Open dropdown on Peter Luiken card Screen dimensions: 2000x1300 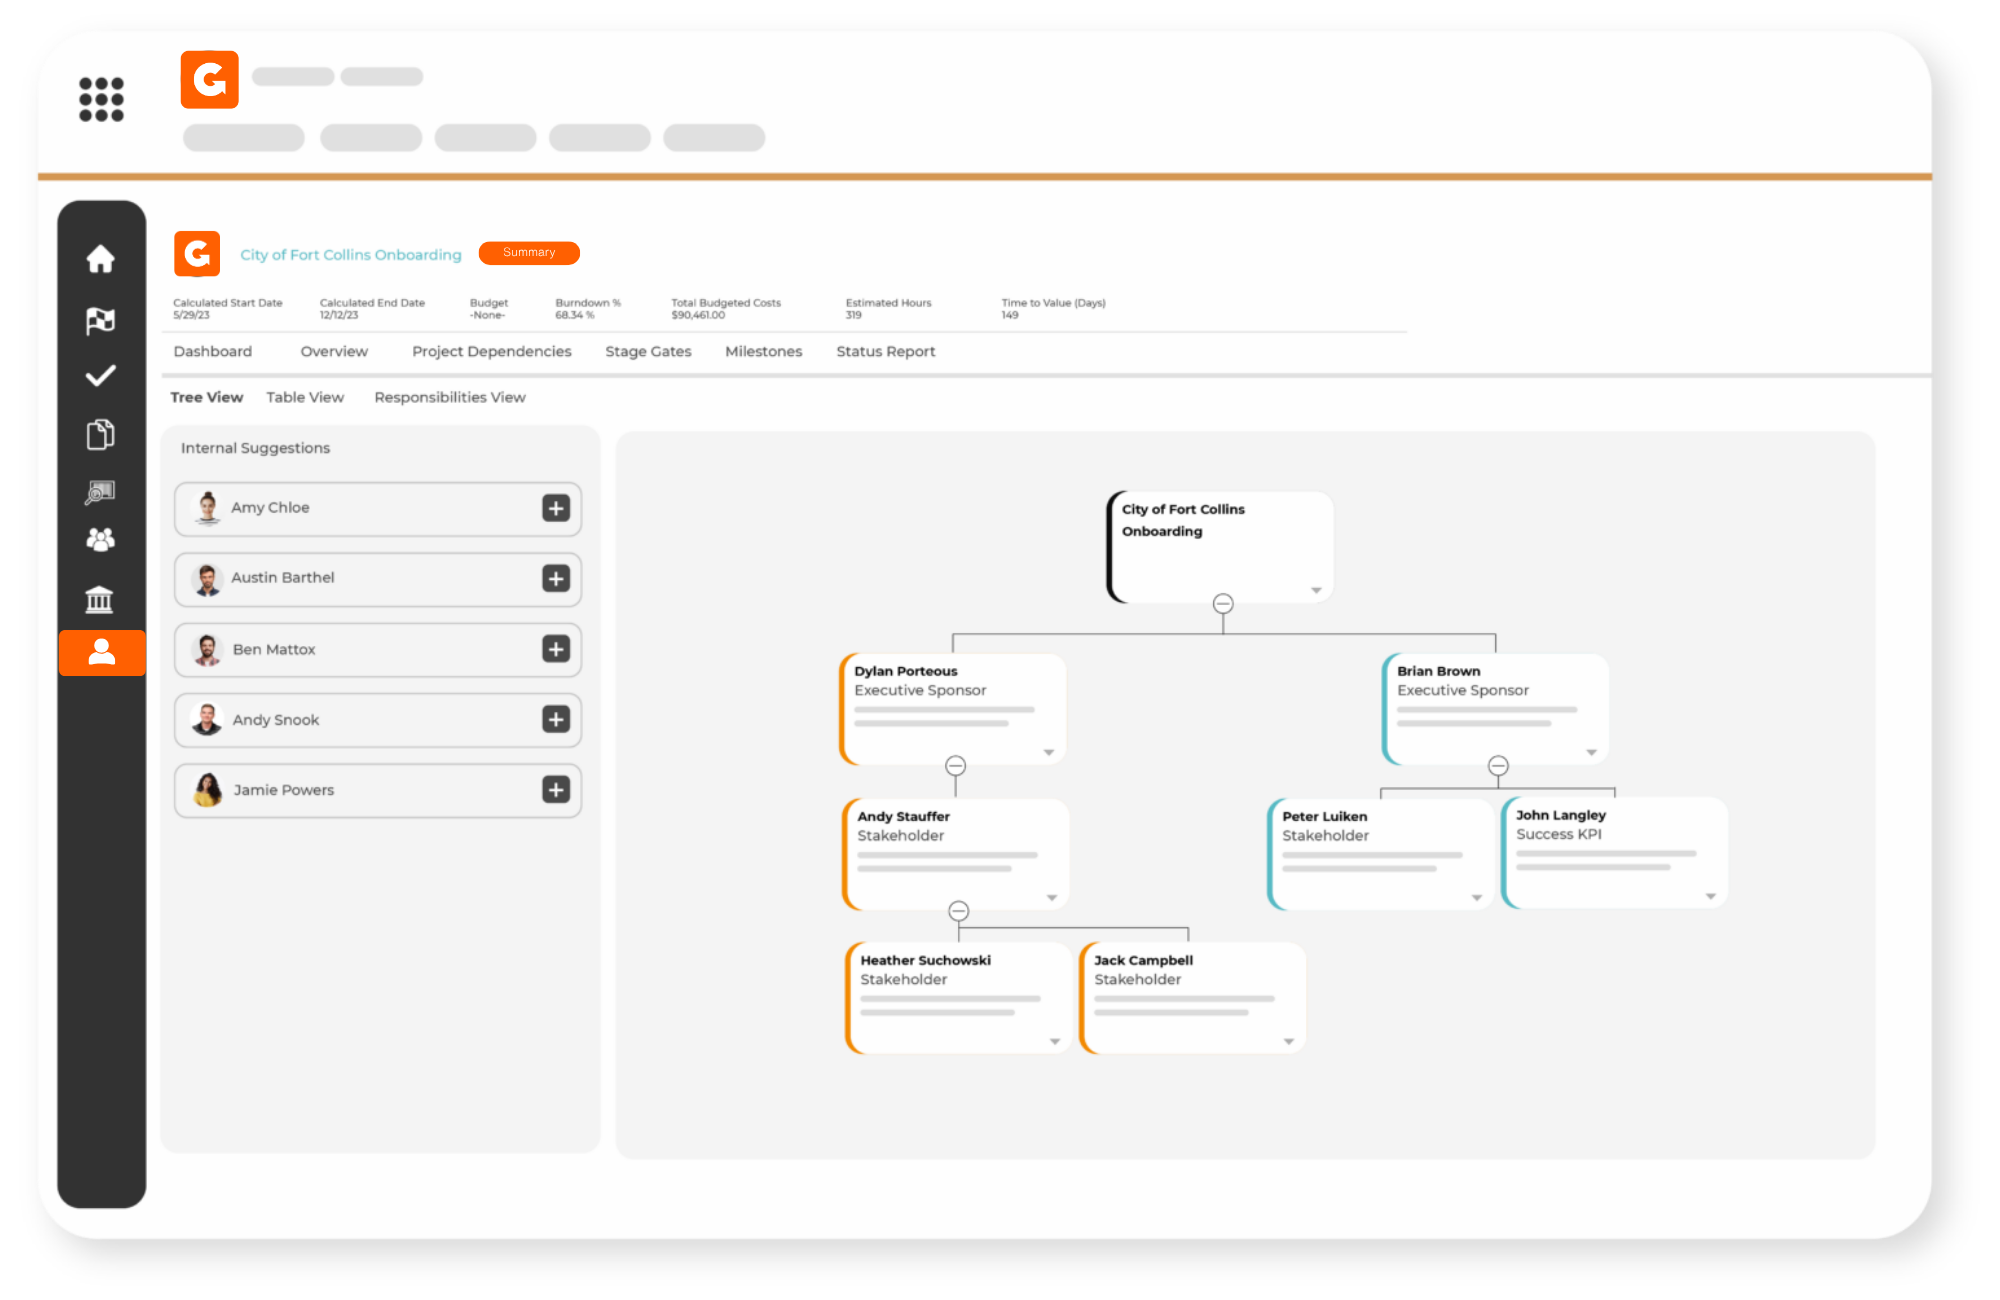coord(1476,897)
